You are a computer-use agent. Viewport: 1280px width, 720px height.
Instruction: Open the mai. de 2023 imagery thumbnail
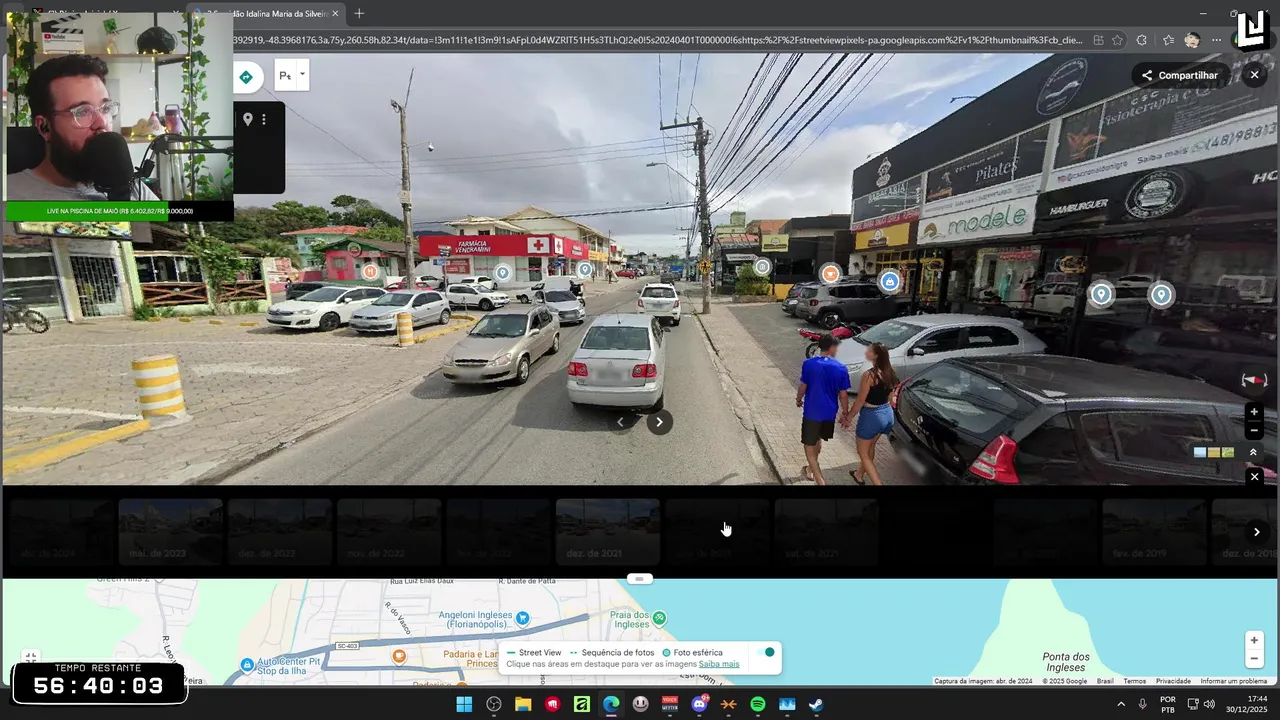[x=171, y=532]
